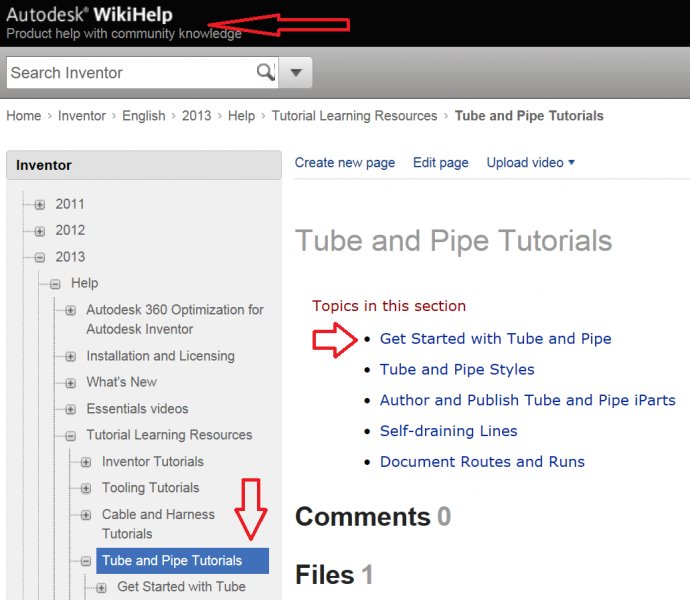Go to the Home breadcrumb
Image resolution: width=690 pixels, height=600 pixels.
(x=23, y=116)
